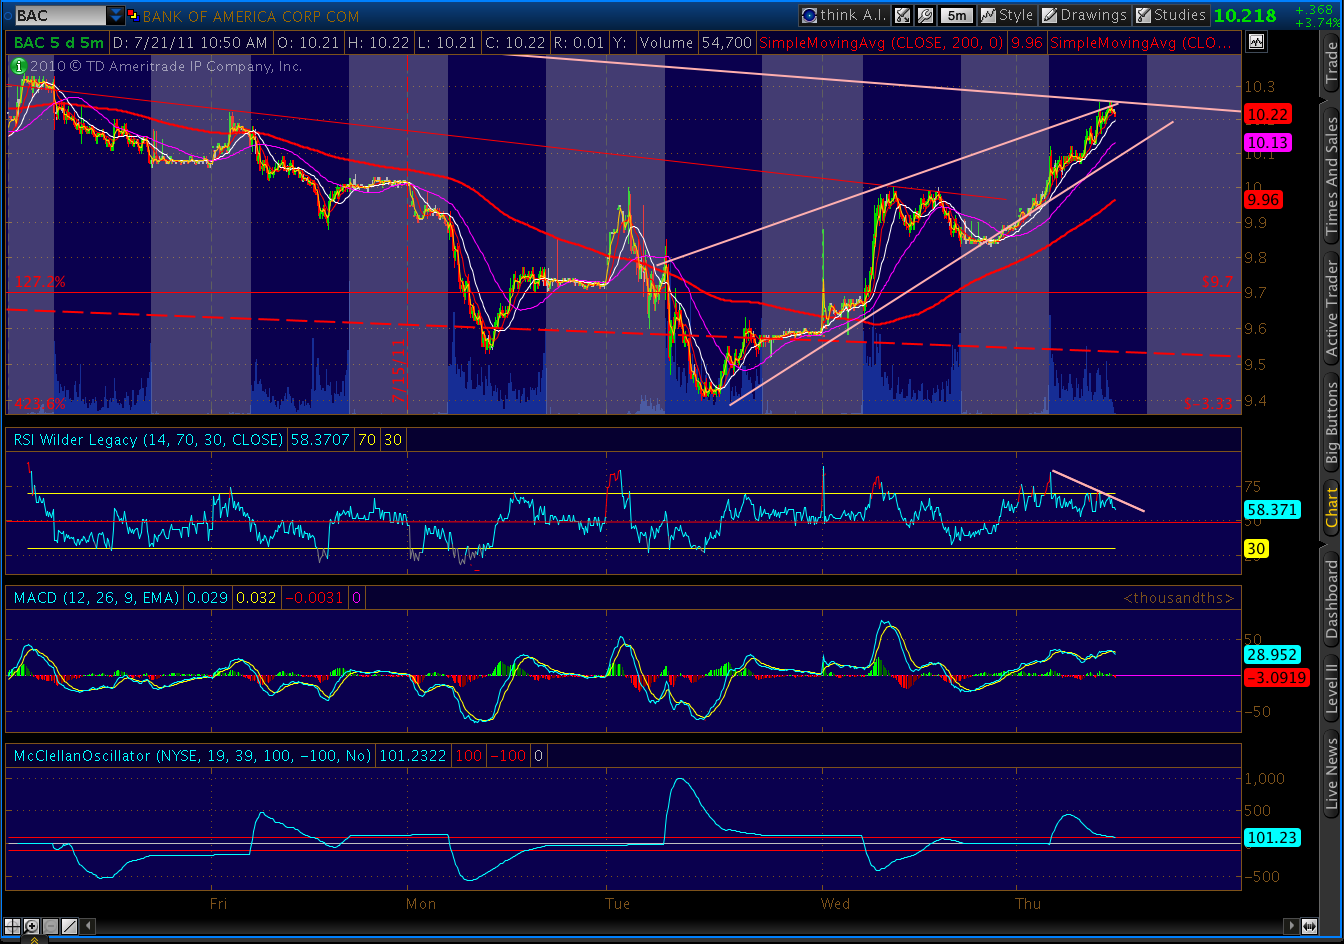The height and width of the screenshot is (944, 1344).
Task: Click the MACD (12, 26, 9, EMA) study label
Action: [x=96, y=597]
